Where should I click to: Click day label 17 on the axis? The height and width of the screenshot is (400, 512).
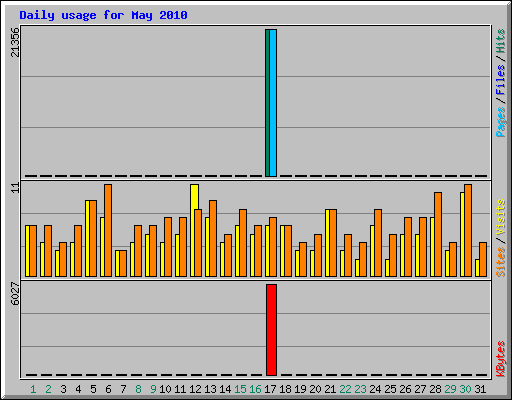pos(270,389)
